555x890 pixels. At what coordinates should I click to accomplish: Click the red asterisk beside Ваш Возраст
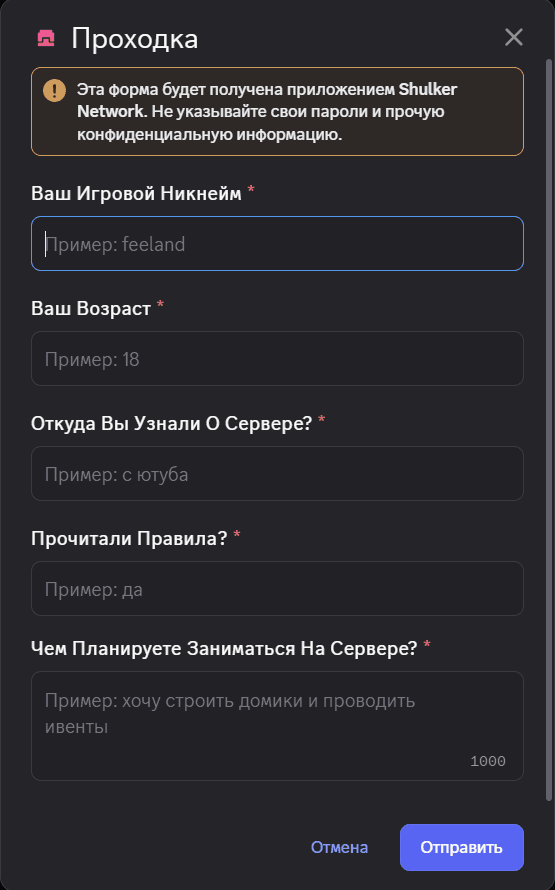(160, 307)
